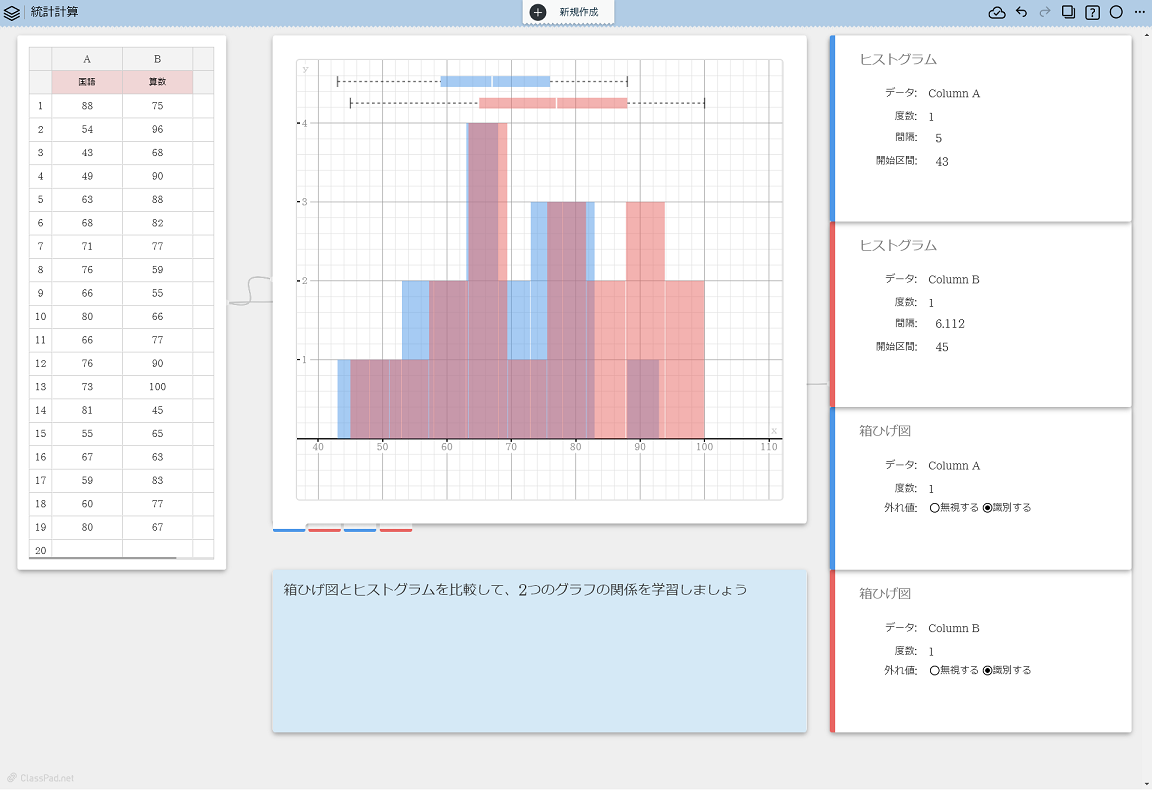The height and width of the screenshot is (790, 1152).
Task: Click the 国語 column header cell
Action: pyautogui.click(x=87, y=82)
